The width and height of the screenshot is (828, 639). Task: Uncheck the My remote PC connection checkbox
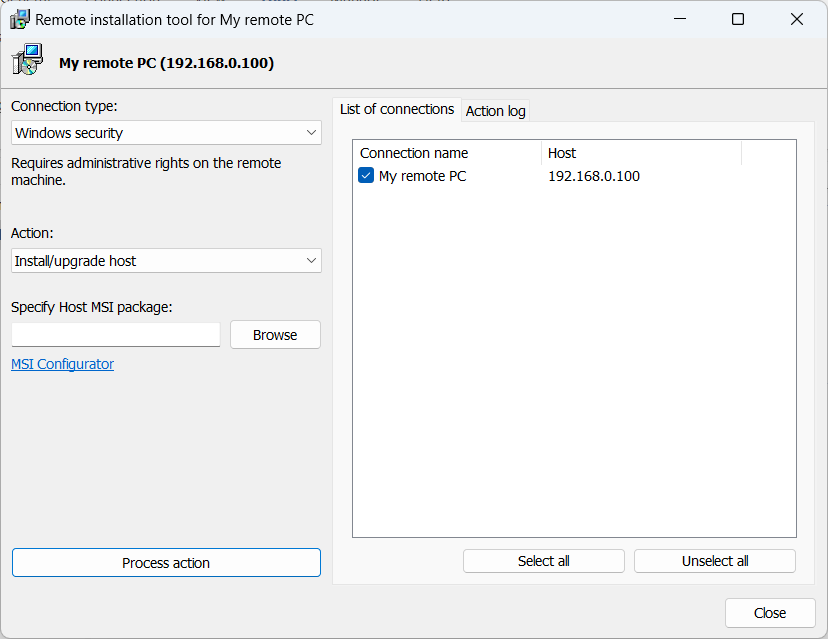(366, 176)
